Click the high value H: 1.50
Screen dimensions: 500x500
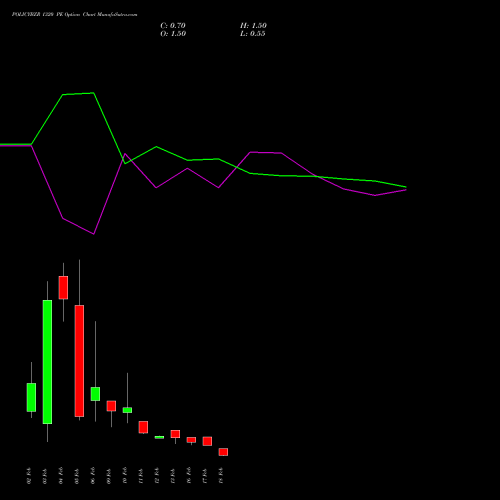pyautogui.click(x=253, y=26)
